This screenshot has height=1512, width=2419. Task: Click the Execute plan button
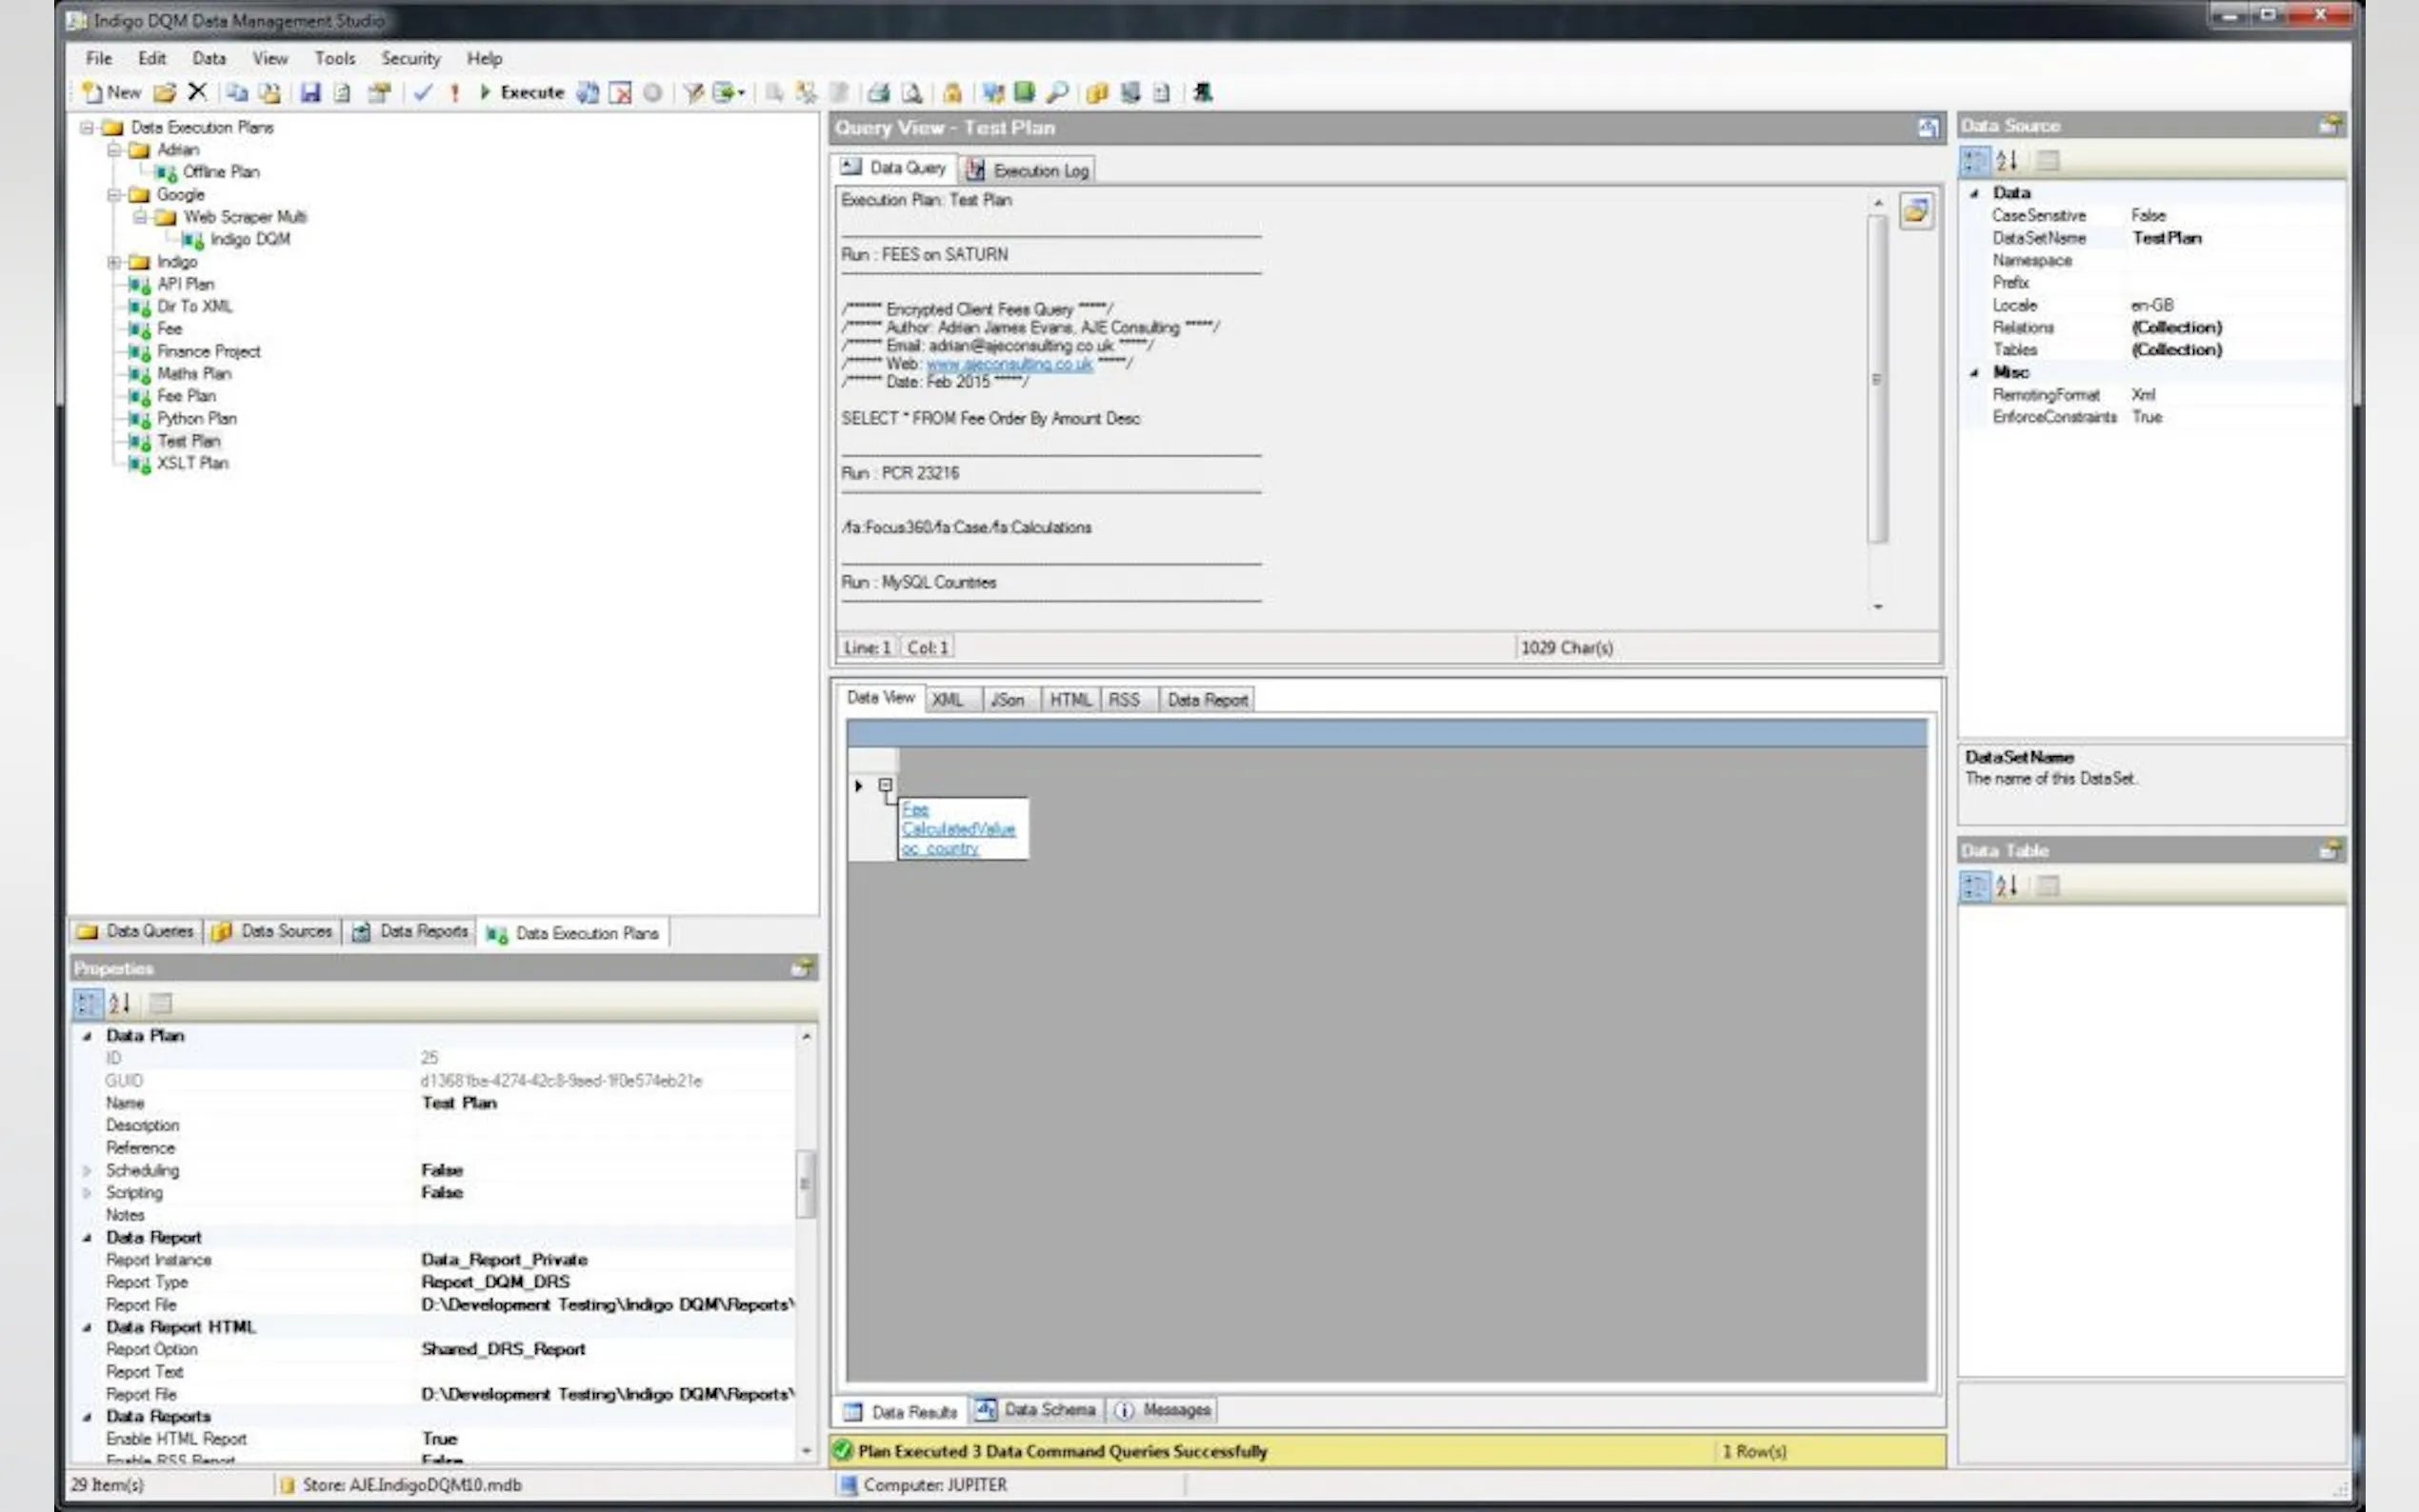(521, 93)
